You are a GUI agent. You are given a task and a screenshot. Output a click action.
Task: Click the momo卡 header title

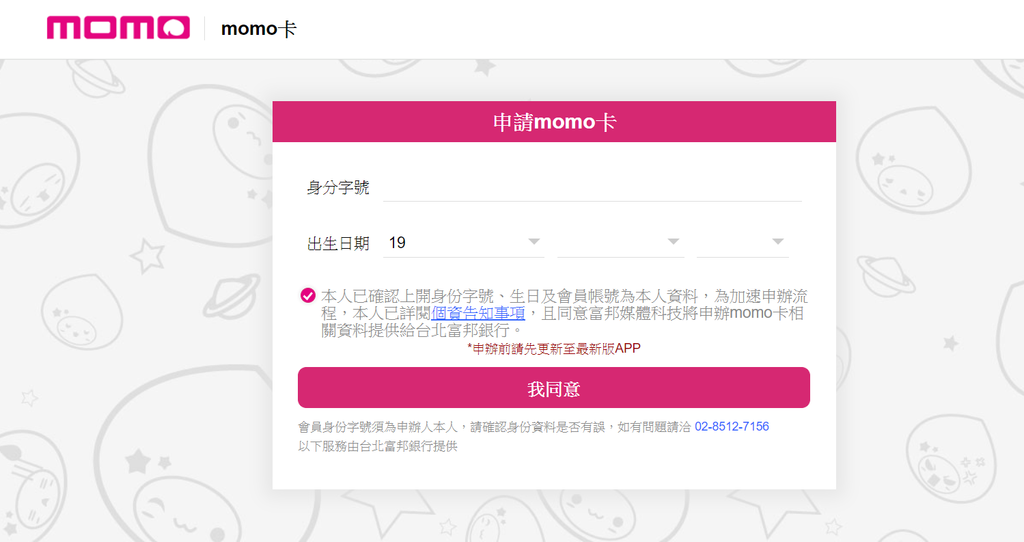259,29
